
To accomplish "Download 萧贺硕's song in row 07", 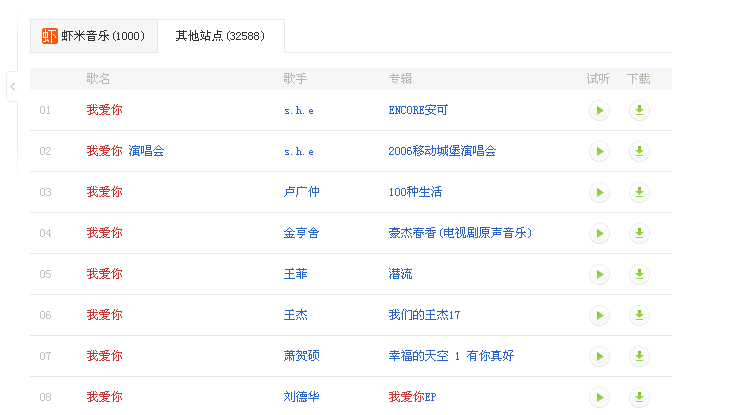I will coord(639,357).
